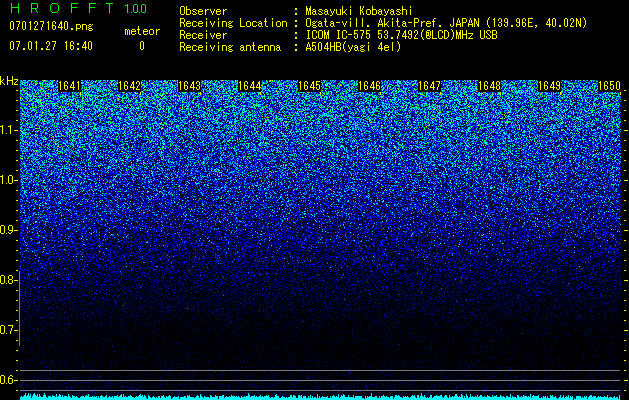
Task: Click the 0.7 kHz axis label
Action: coord(8,330)
